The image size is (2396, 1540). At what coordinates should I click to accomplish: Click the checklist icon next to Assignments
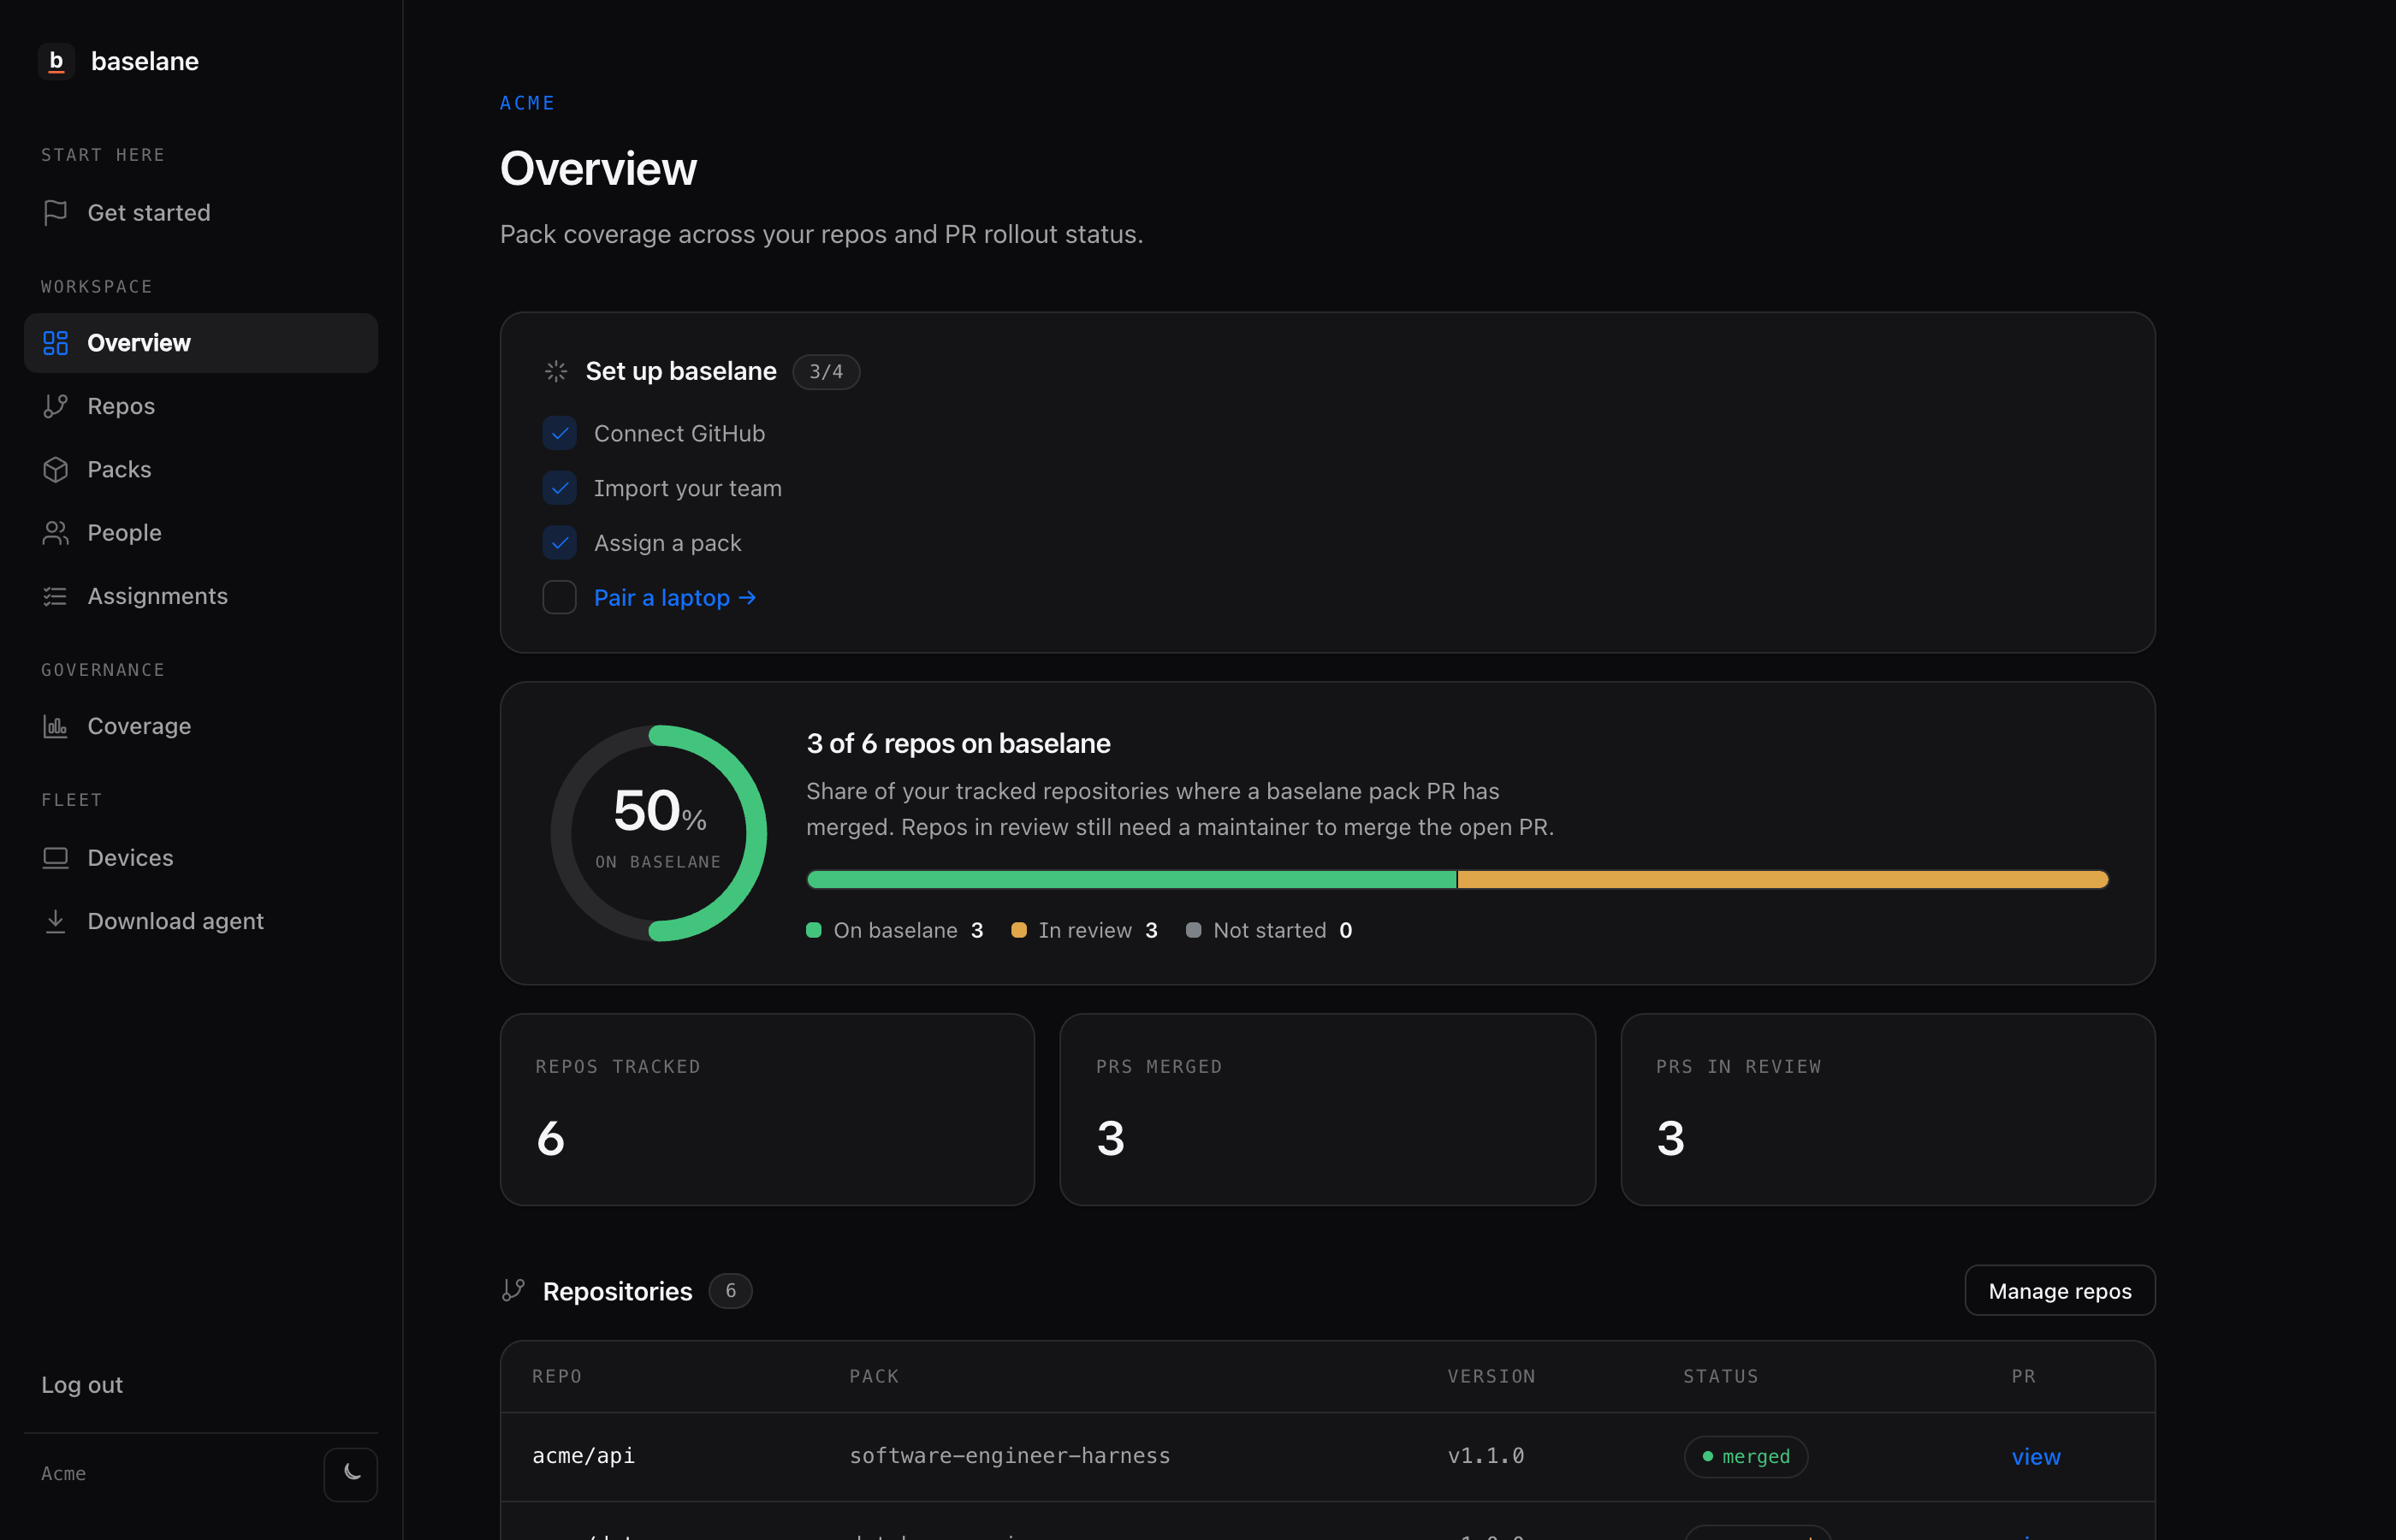point(55,596)
